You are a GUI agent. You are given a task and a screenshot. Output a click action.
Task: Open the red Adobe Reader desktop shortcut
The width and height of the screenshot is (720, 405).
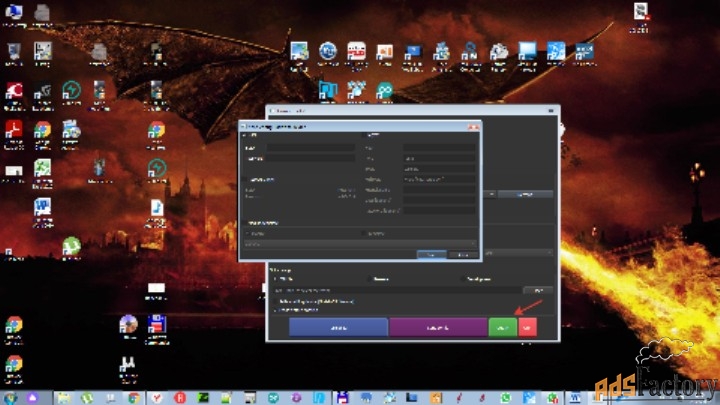pyautogui.click(x=15, y=130)
